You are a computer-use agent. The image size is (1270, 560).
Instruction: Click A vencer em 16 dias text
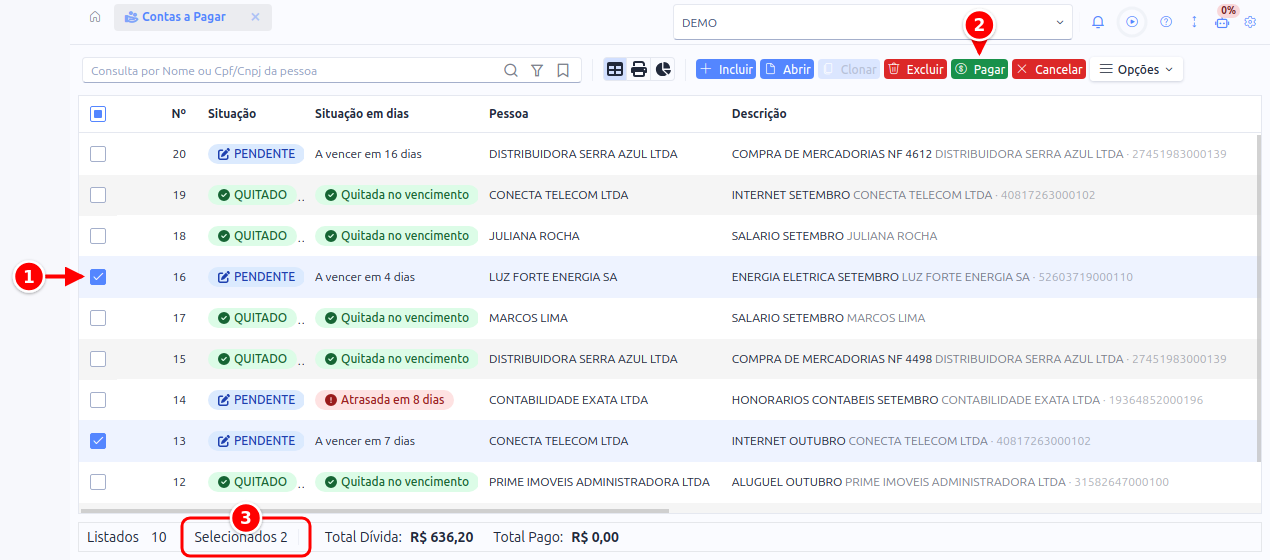tap(368, 154)
